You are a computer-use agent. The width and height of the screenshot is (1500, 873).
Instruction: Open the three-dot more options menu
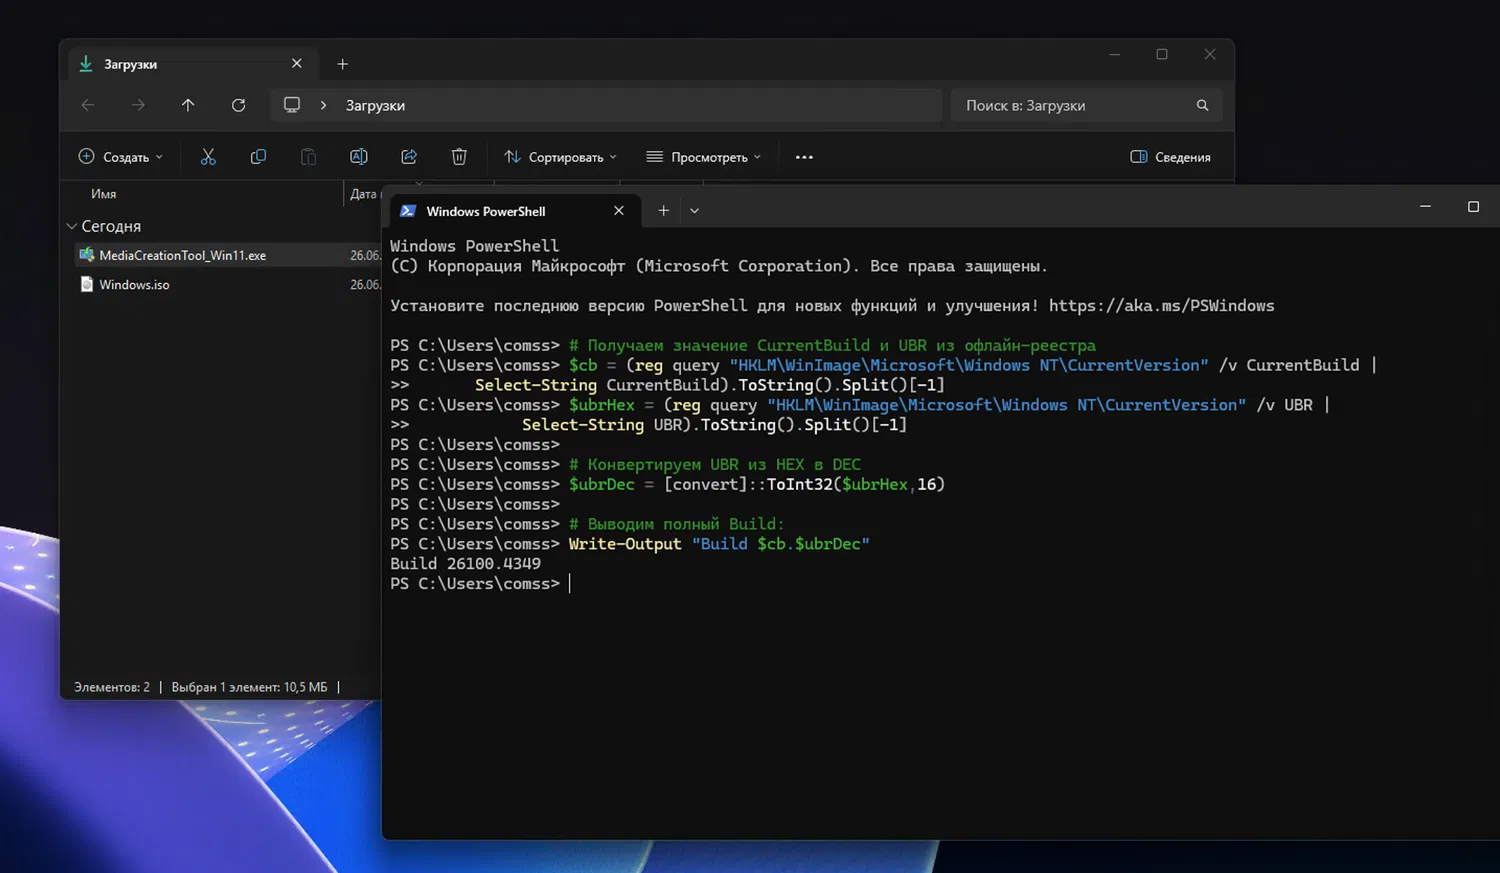coord(804,157)
